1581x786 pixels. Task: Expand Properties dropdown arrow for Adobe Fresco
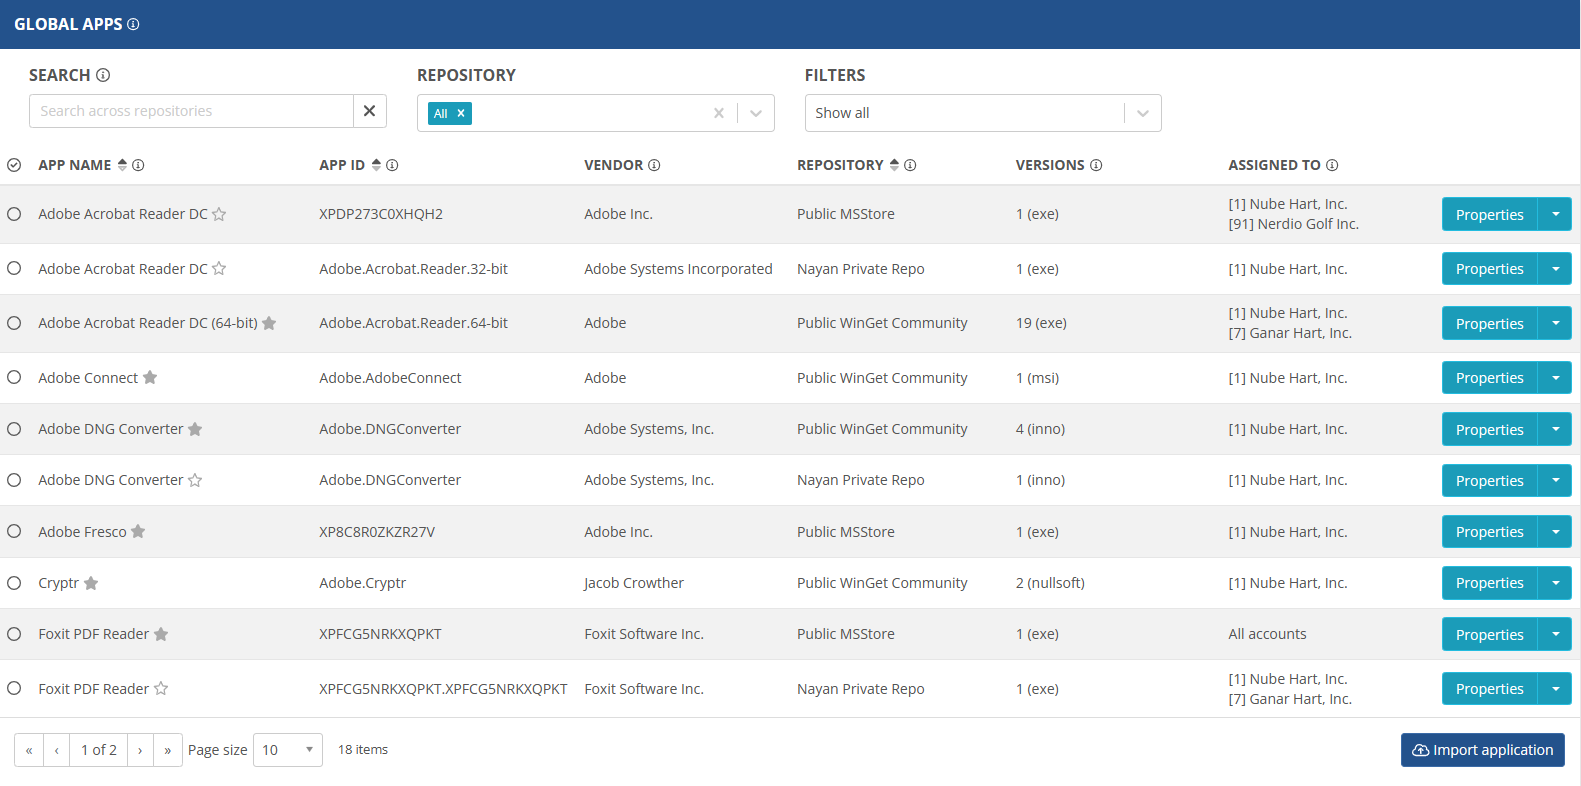(x=1555, y=532)
